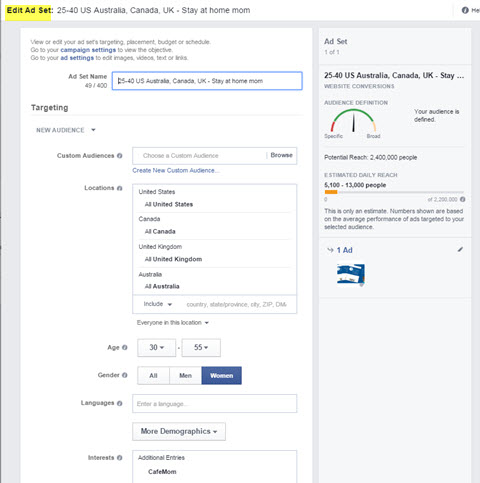Viewport: 480px width, 483px height.
Task: Open the campaign settings link
Action: 88,50
